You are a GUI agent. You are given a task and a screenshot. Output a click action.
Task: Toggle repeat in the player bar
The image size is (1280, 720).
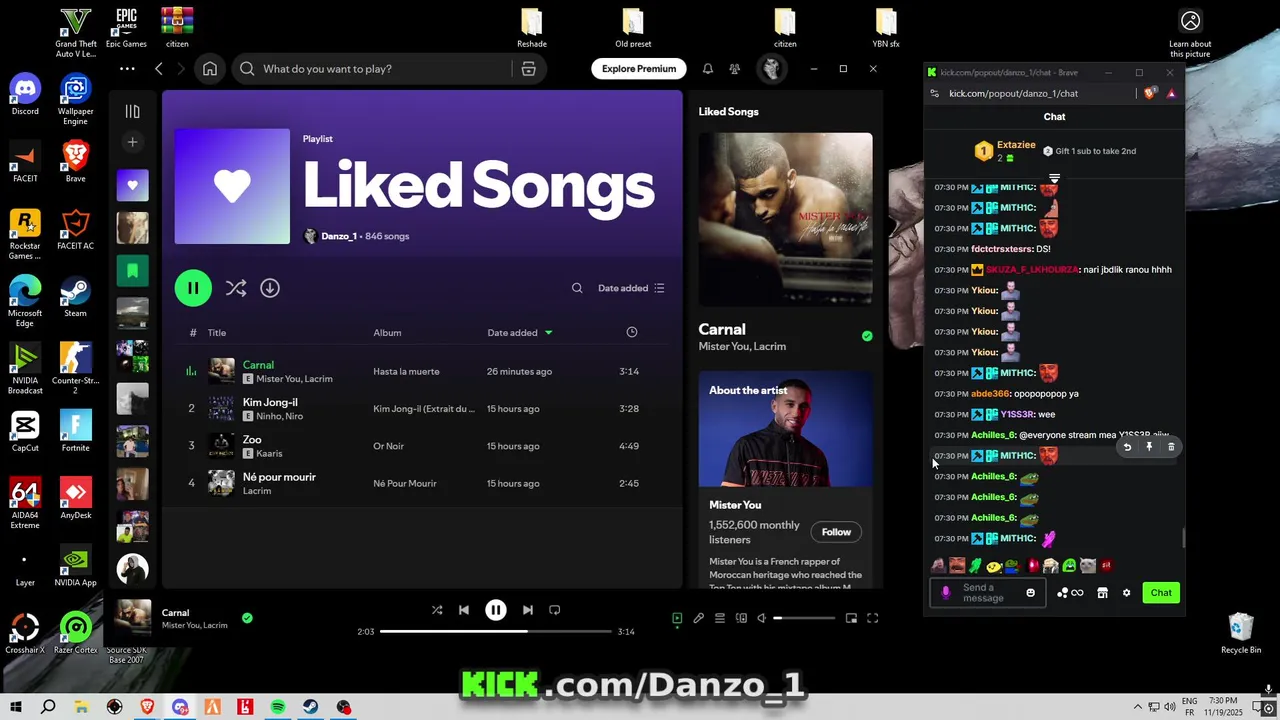point(555,610)
